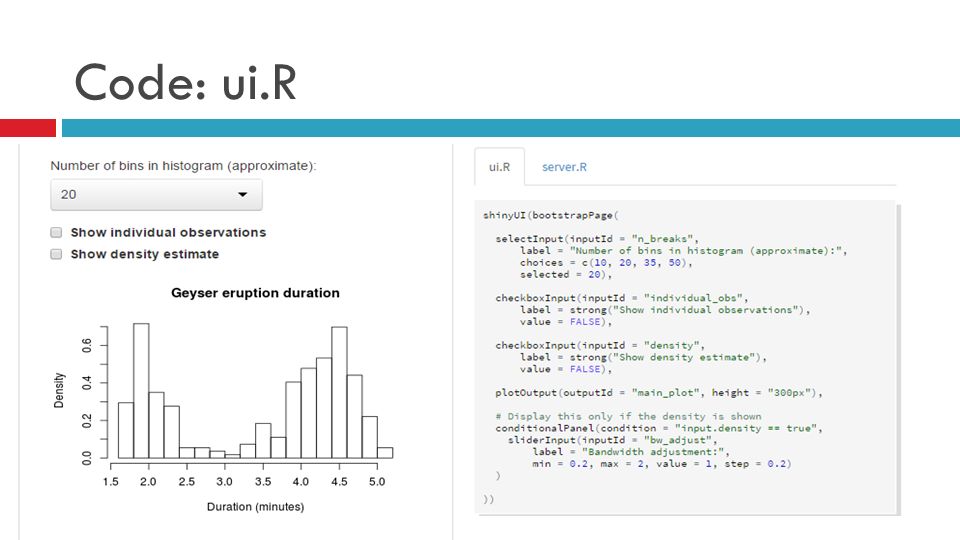Select the ui.R tab

[499, 167]
